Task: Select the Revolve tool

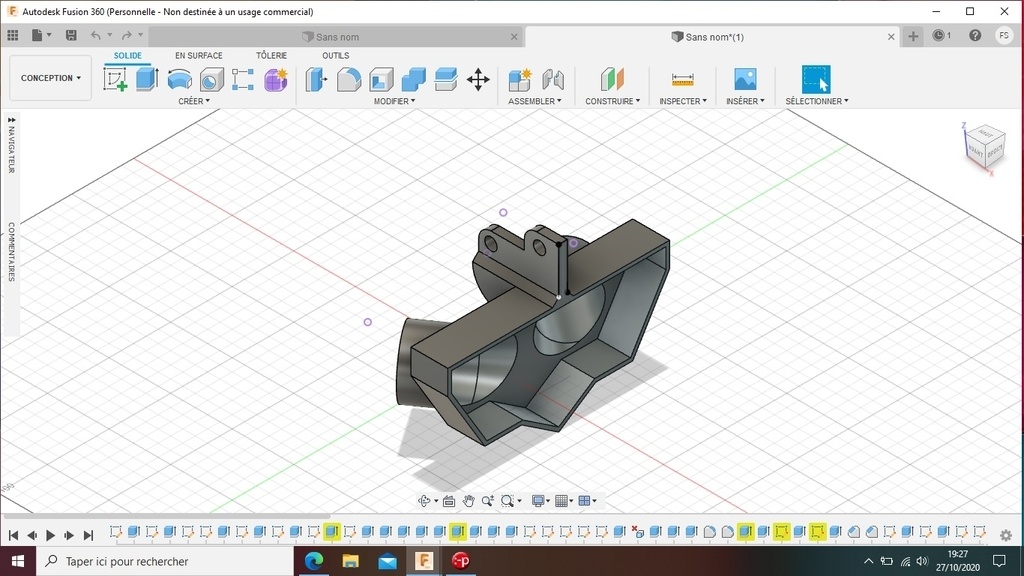Action: pyautogui.click(x=180, y=80)
